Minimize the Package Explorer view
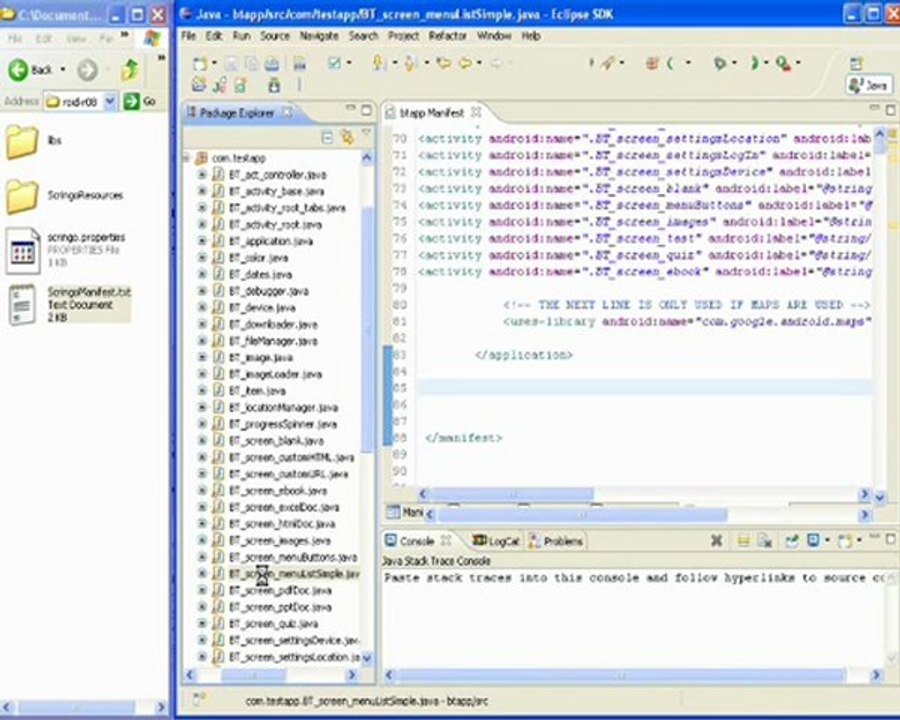Screen dimensions: 900x720 [x=351, y=108]
